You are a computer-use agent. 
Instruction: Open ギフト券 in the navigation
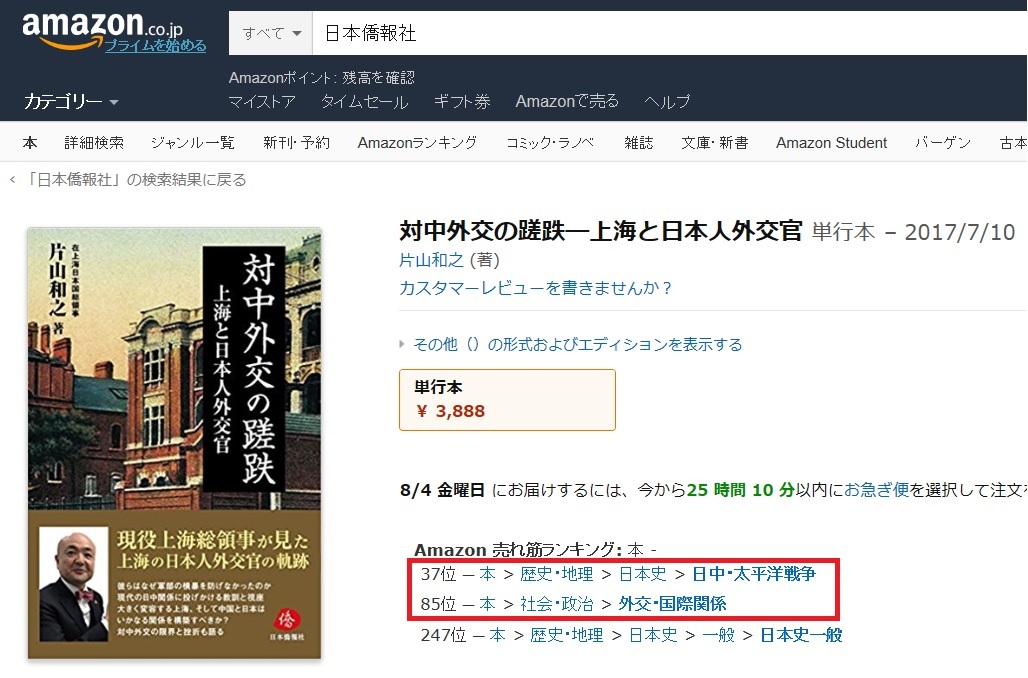coord(462,102)
